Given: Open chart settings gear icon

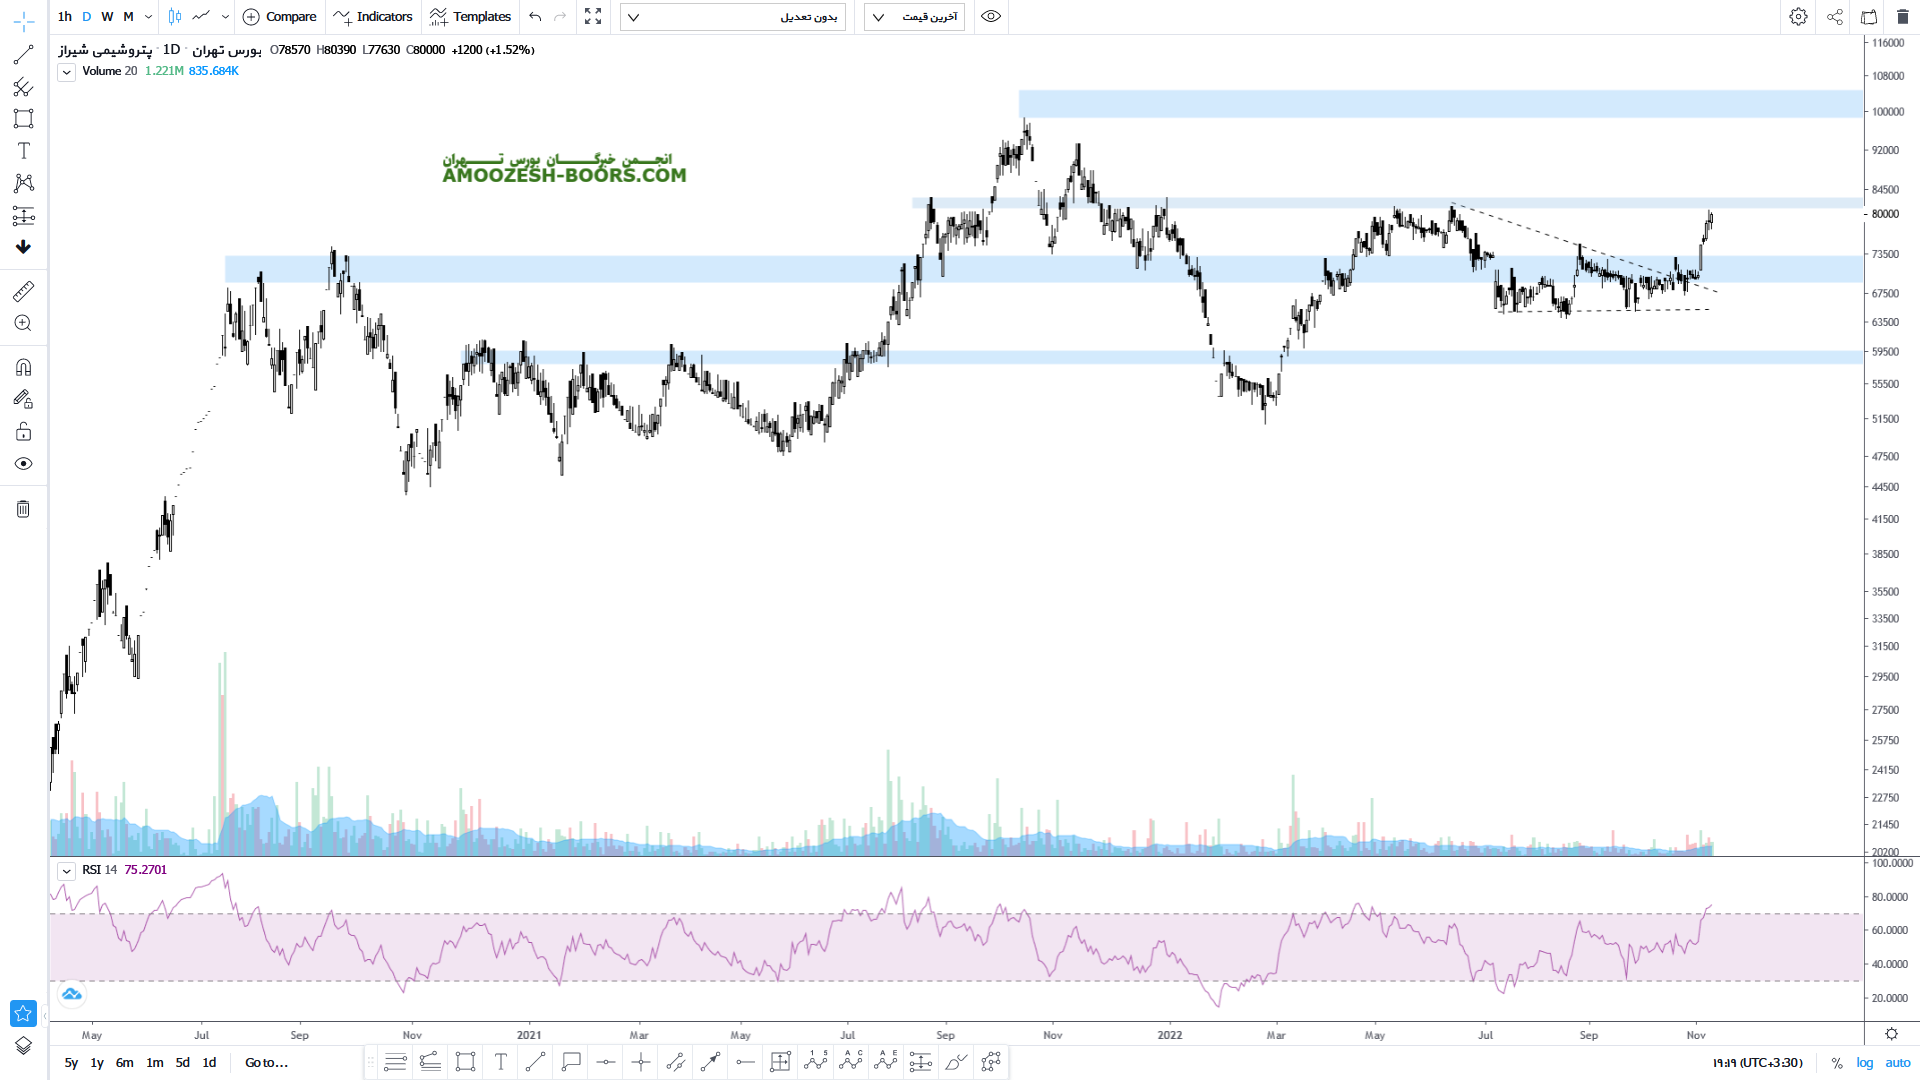Looking at the screenshot, I should [1798, 17].
